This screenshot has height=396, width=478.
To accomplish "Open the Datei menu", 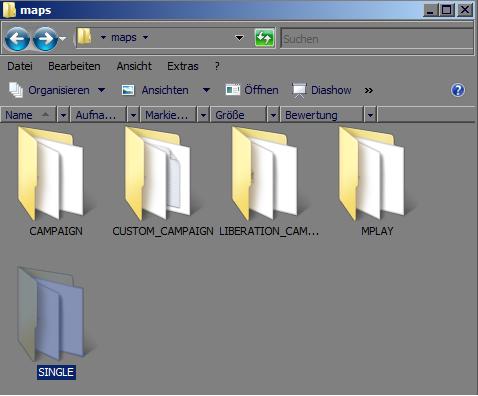I will 20,66.
